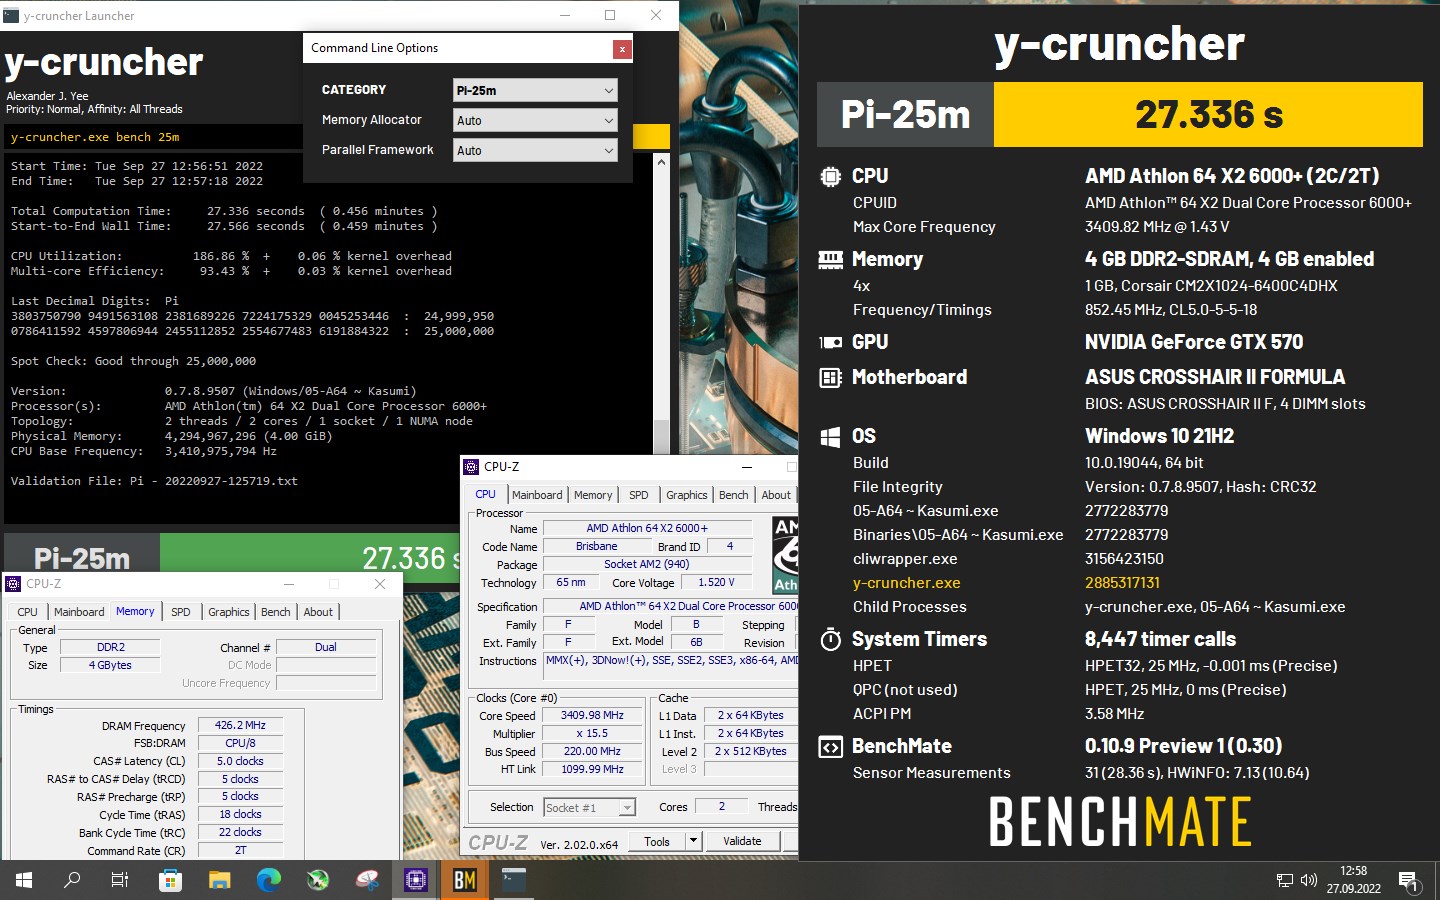1440x900 pixels.
Task: Click the DRAM Frequency 426.2 MHz value
Action: coord(240,725)
